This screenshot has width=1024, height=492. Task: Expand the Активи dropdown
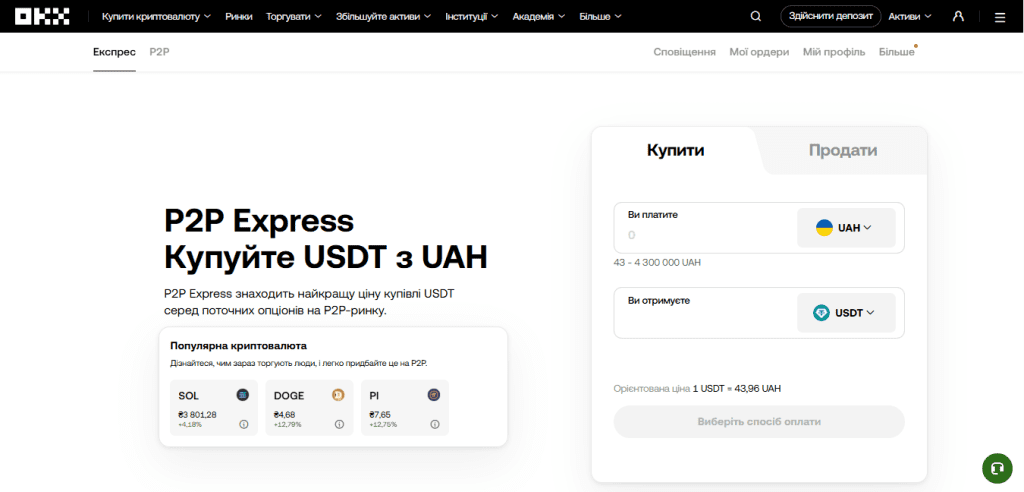point(910,16)
